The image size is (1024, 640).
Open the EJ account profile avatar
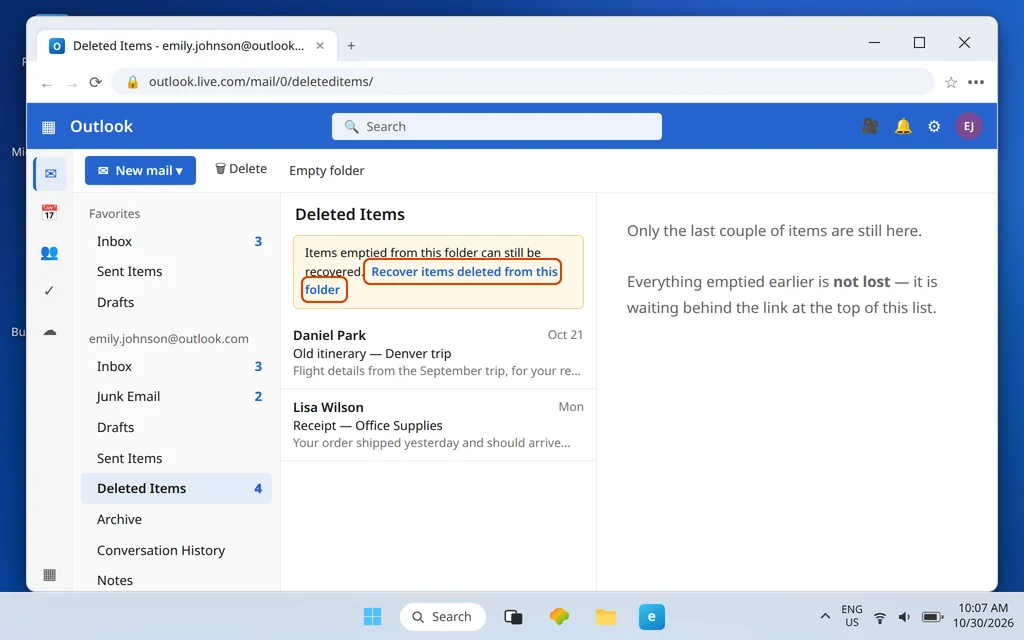968,127
